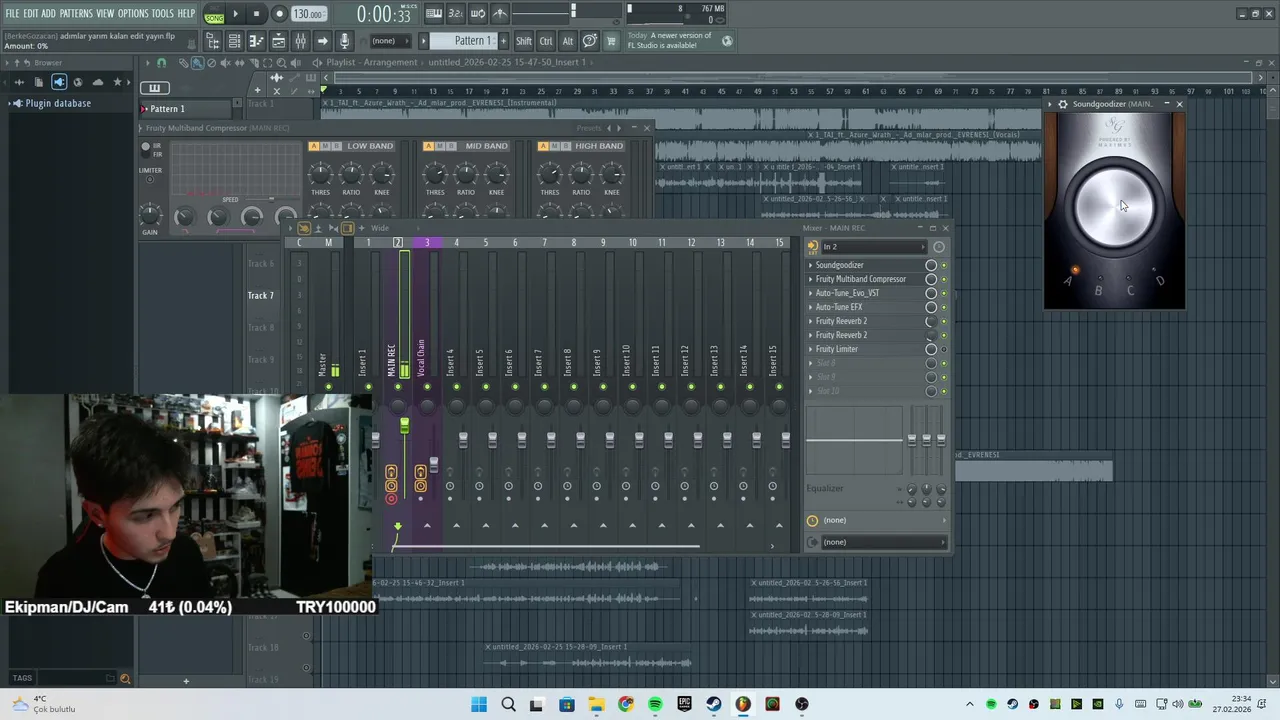
Task: Open the In 2 input dropdown in Mixer
Action: [x=874, y=246]
